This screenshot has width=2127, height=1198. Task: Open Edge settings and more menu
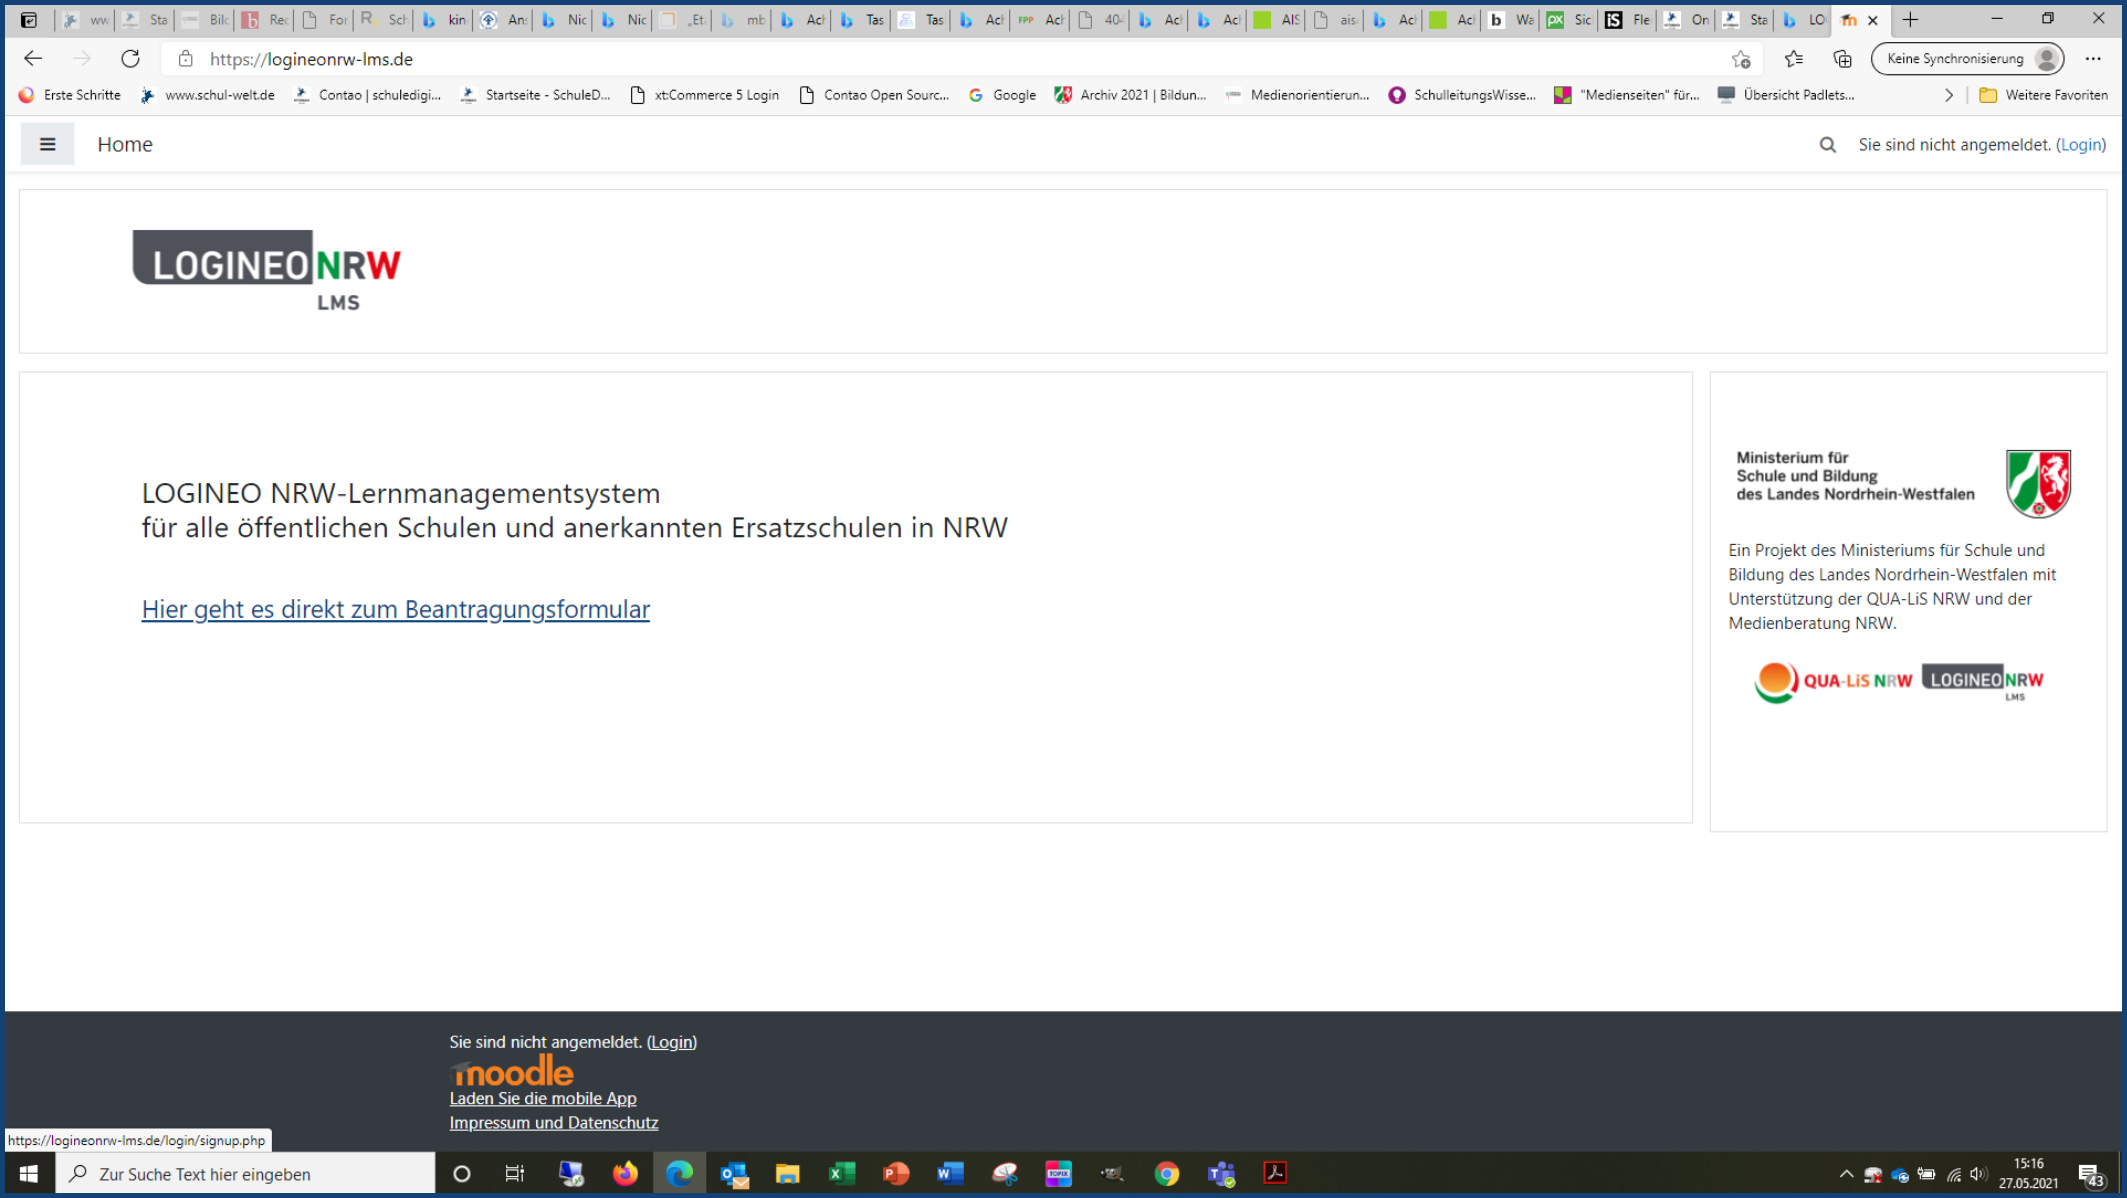point(2093,59)
